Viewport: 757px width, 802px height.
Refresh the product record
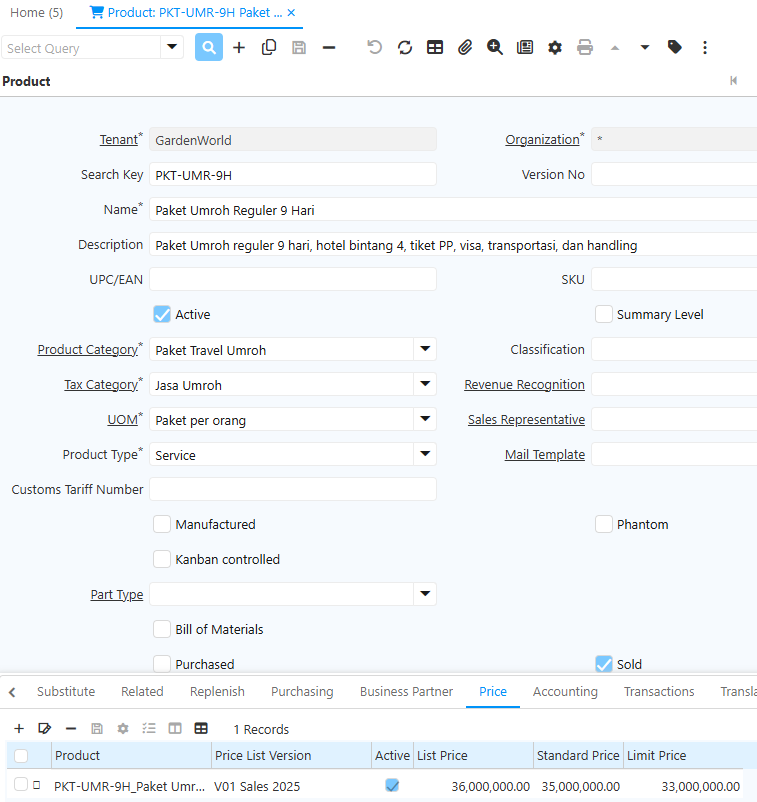pyautogui.click(x=405, y=47)
